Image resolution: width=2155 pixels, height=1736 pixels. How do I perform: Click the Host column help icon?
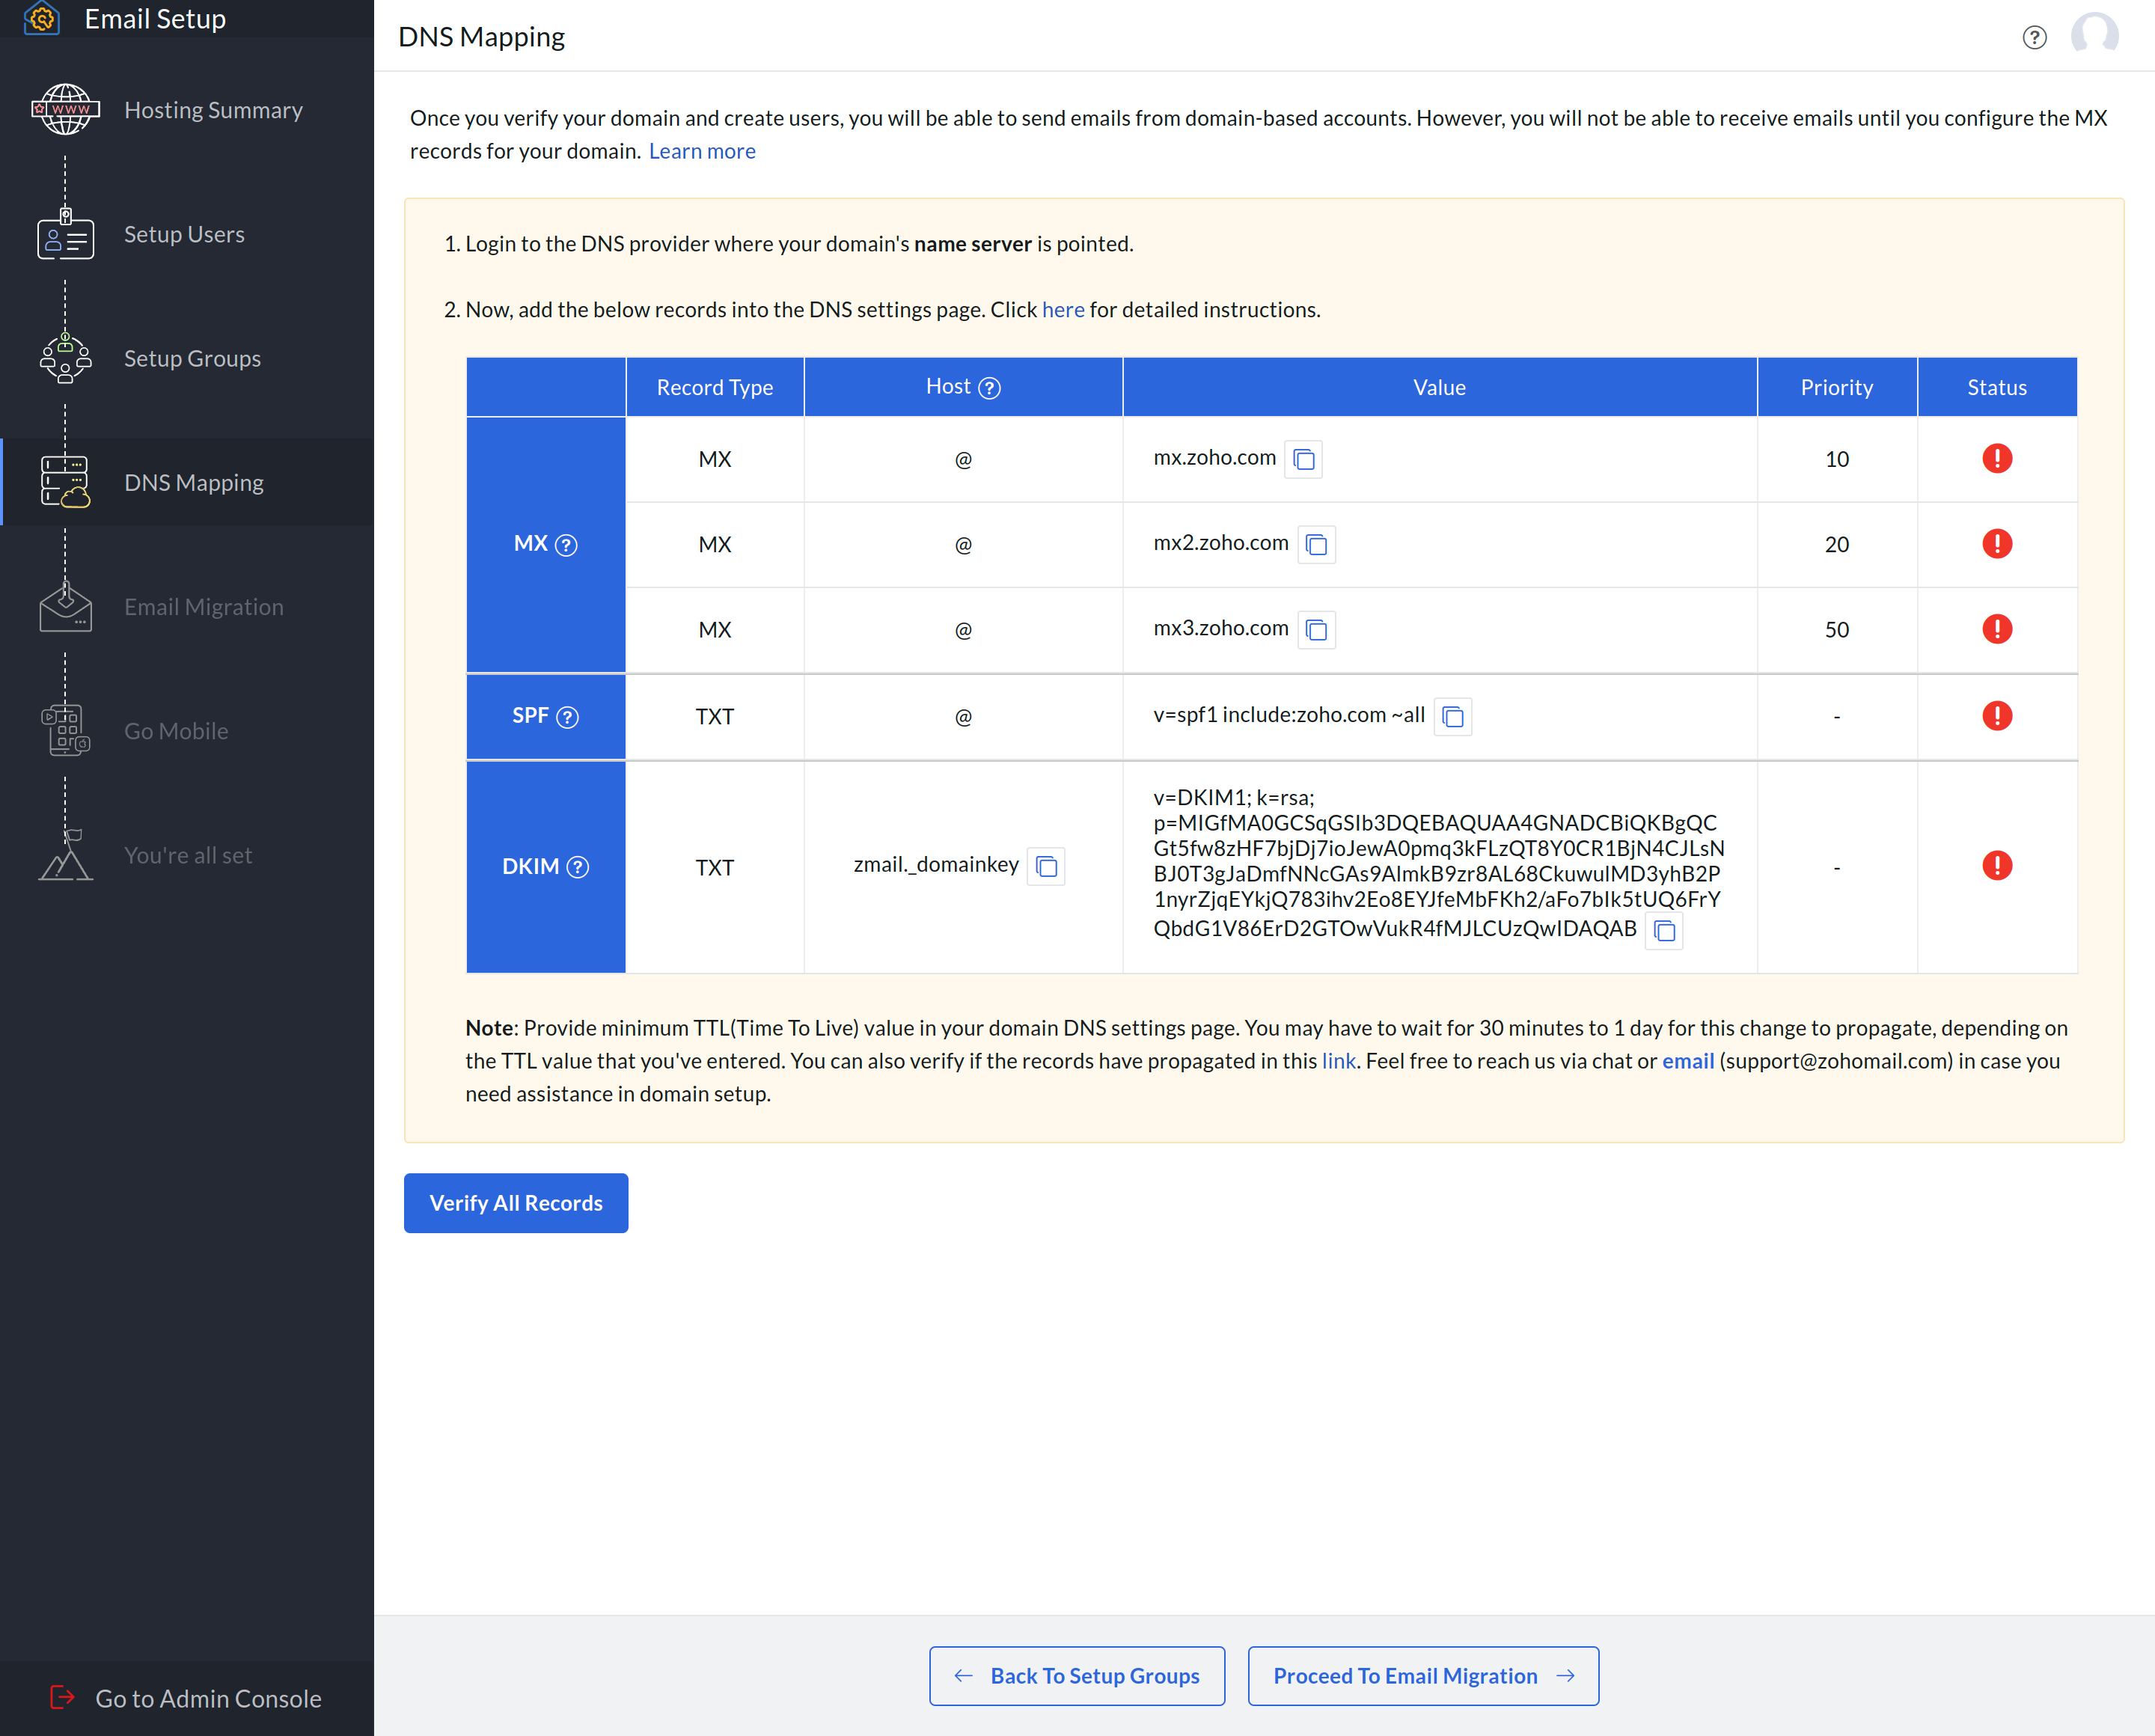(989, 388)
